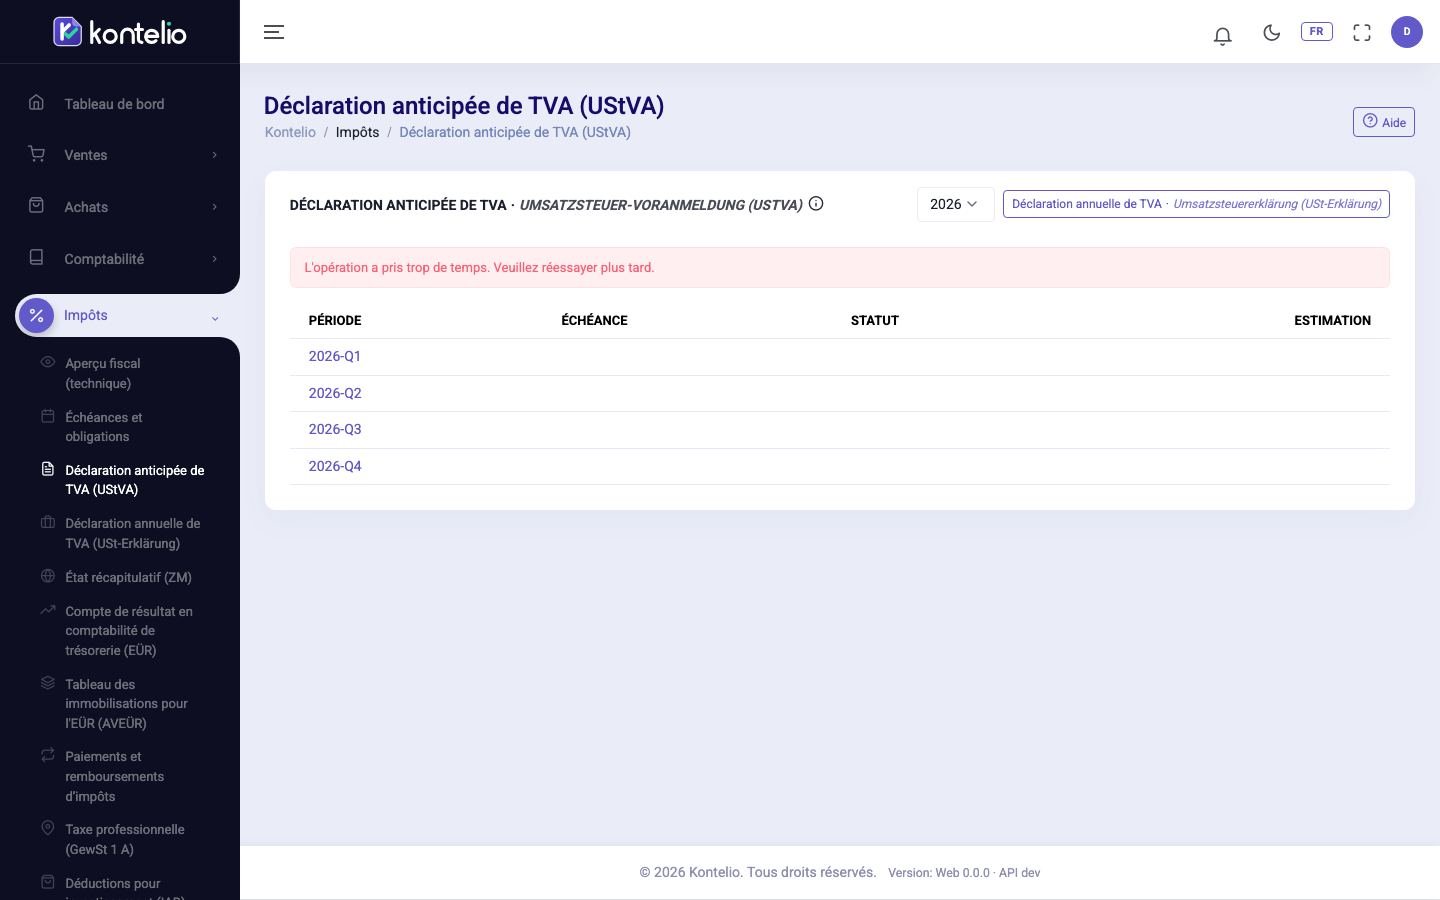1440x900 pixels.
Task: Click the Estimation column header
Action: click(x=1332, y=321)
